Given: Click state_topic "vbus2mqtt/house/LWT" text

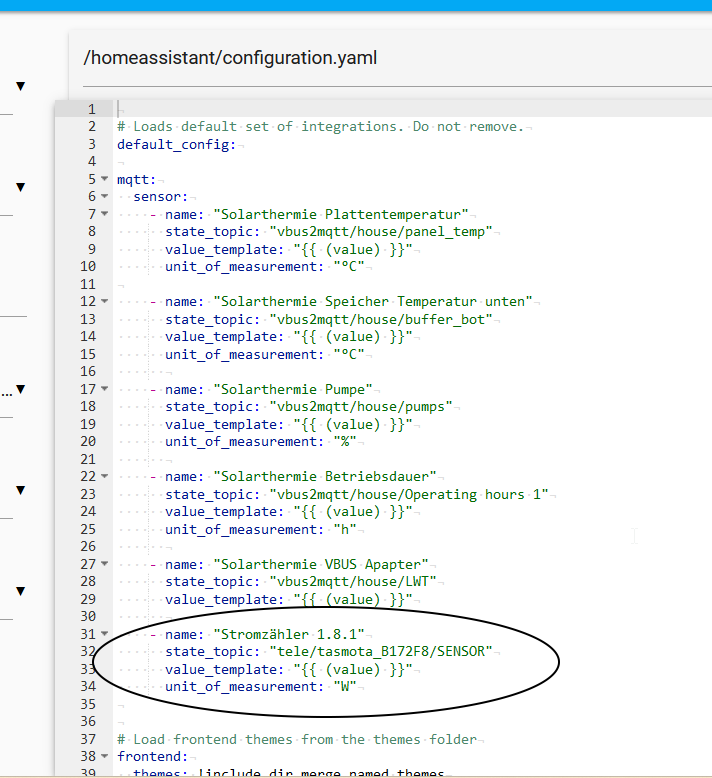Looking at the screenshot, I should (301, 582).
